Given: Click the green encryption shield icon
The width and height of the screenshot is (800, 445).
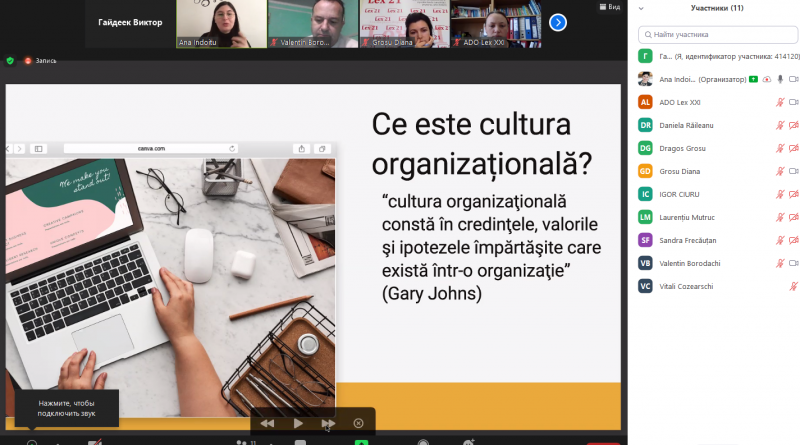Looking at the screenshot, I should 11,60.
